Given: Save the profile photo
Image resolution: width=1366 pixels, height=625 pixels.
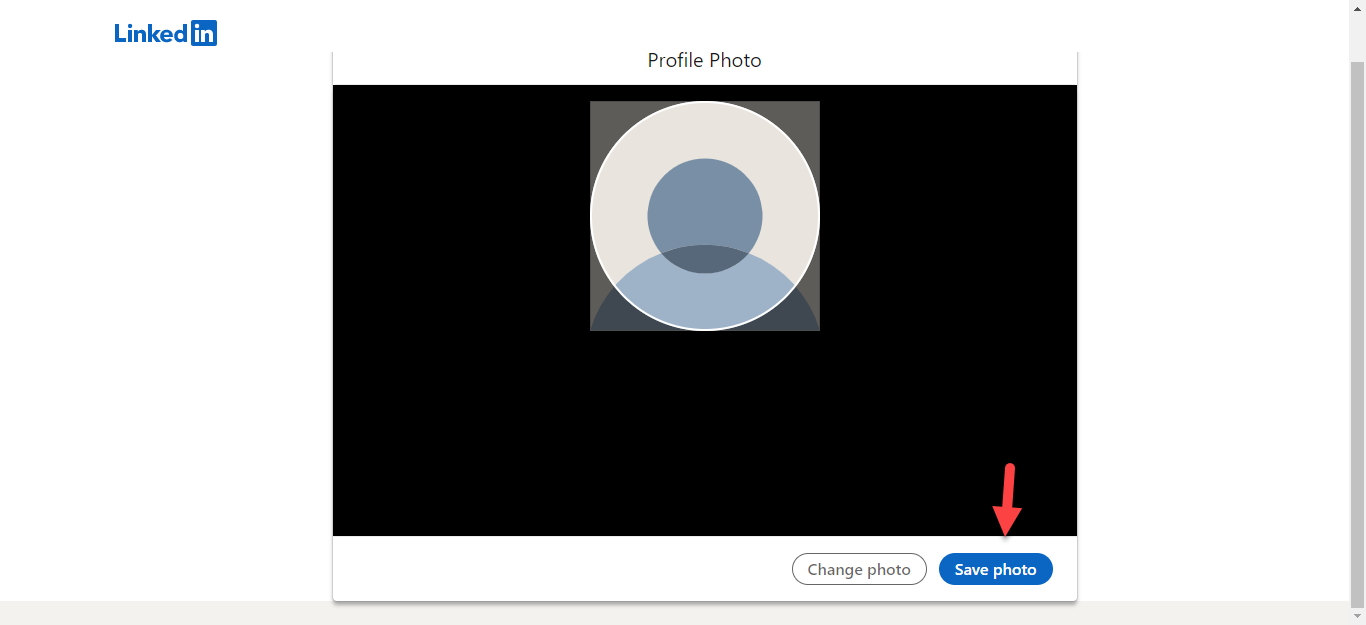Looking at the screenshot, I should pyautogui.click(x=995, y=569).
